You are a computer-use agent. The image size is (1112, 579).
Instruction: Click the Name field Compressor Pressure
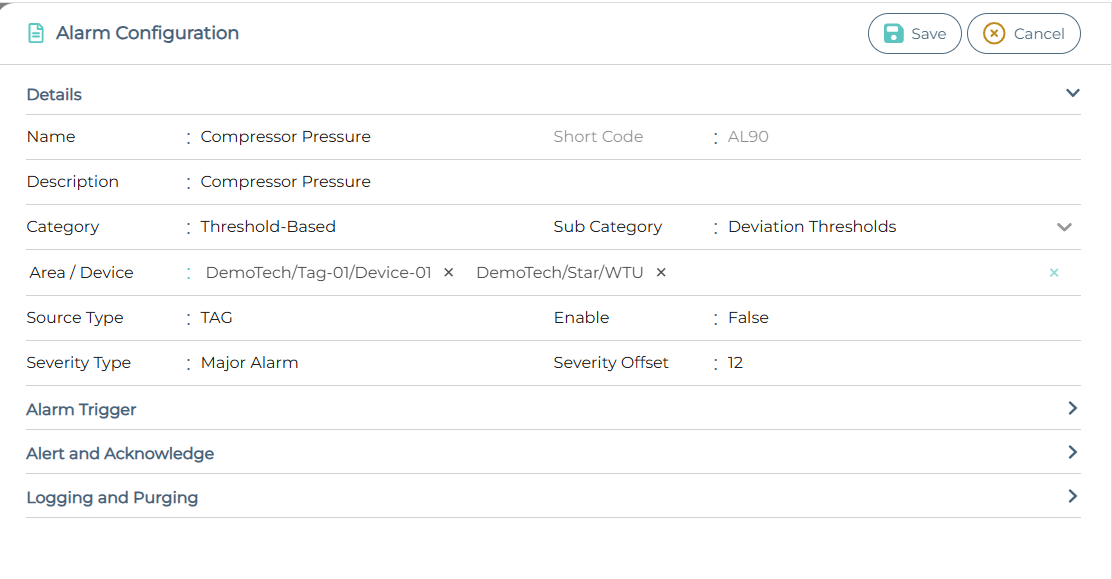click(x=285, y=137)
